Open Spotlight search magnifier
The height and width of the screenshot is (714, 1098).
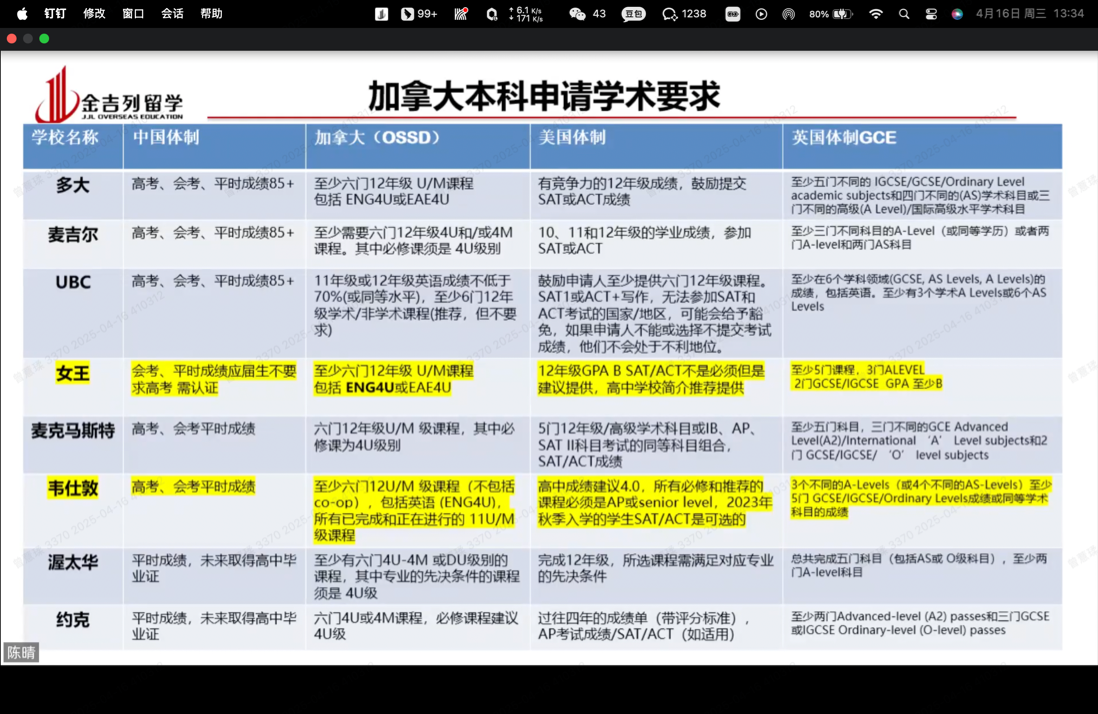tap(904, 13)
